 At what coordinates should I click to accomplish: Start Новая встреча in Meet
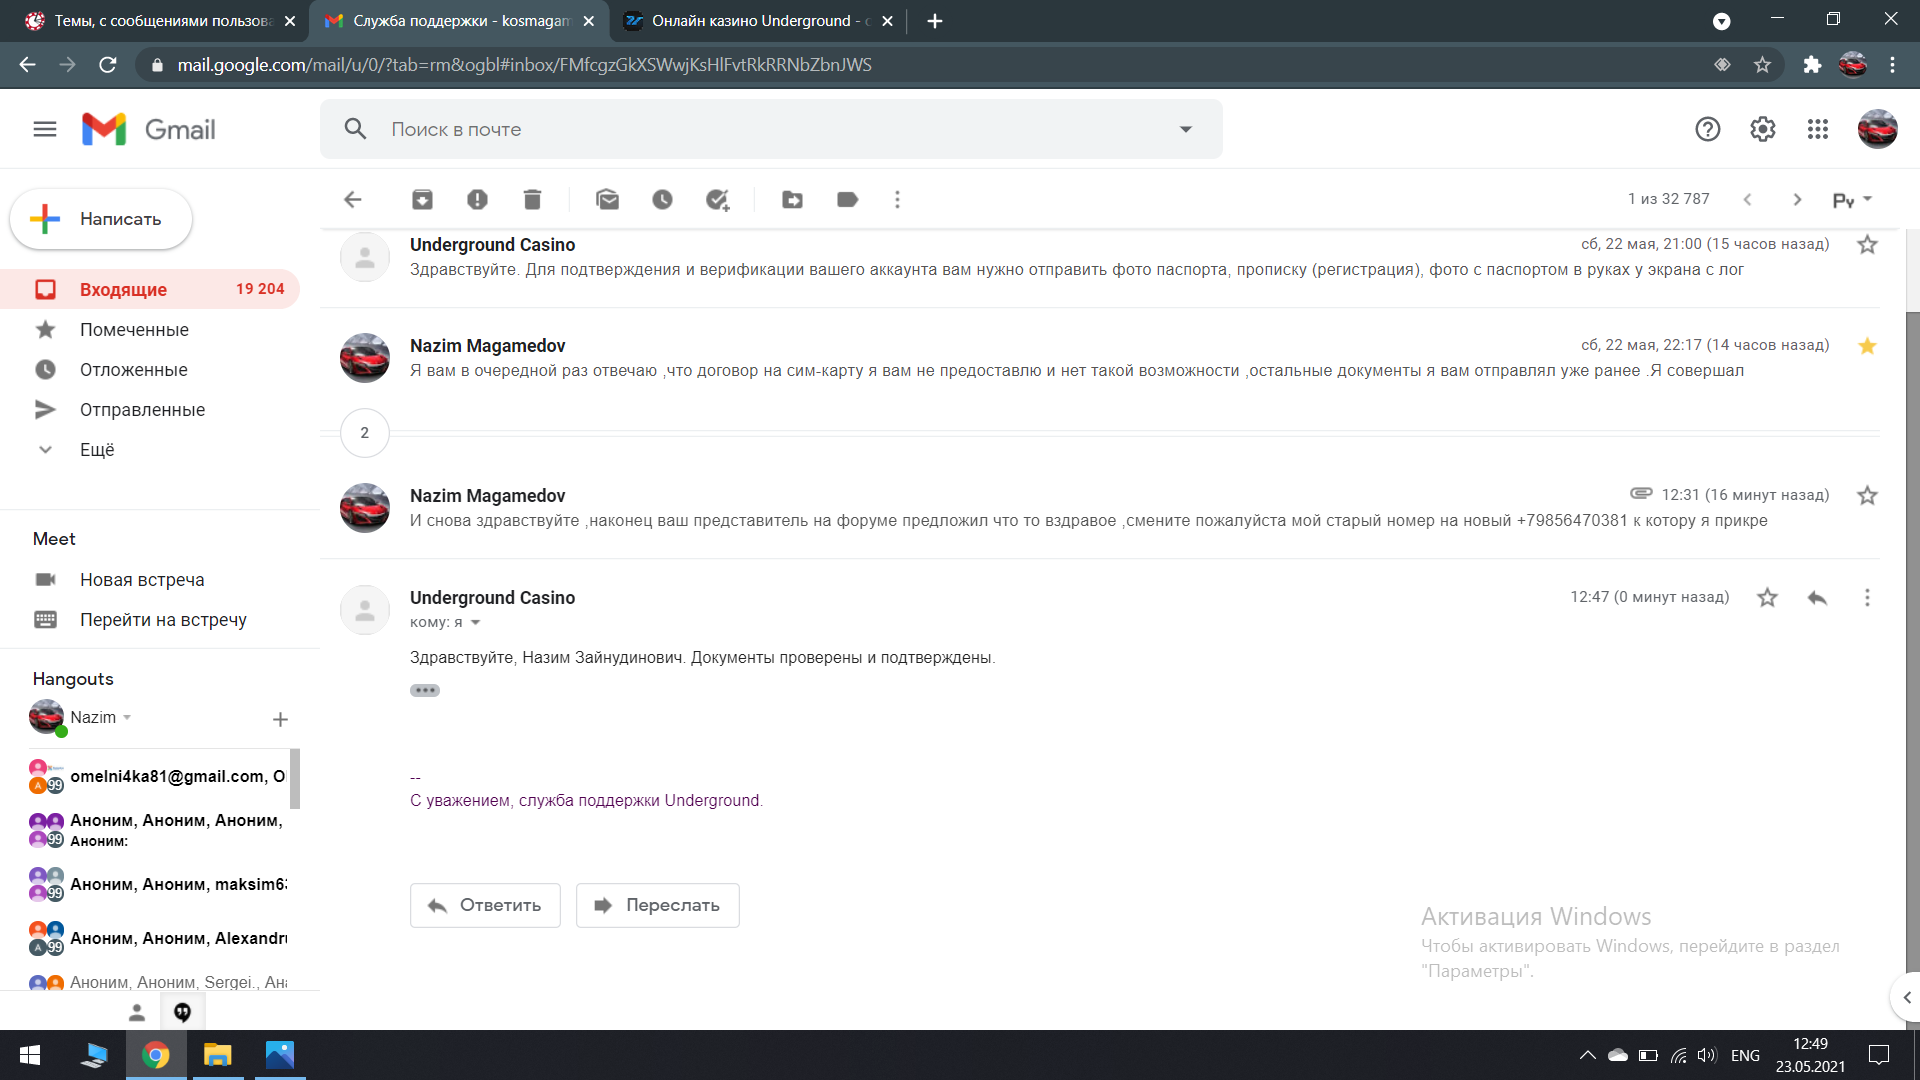point(142,580)
